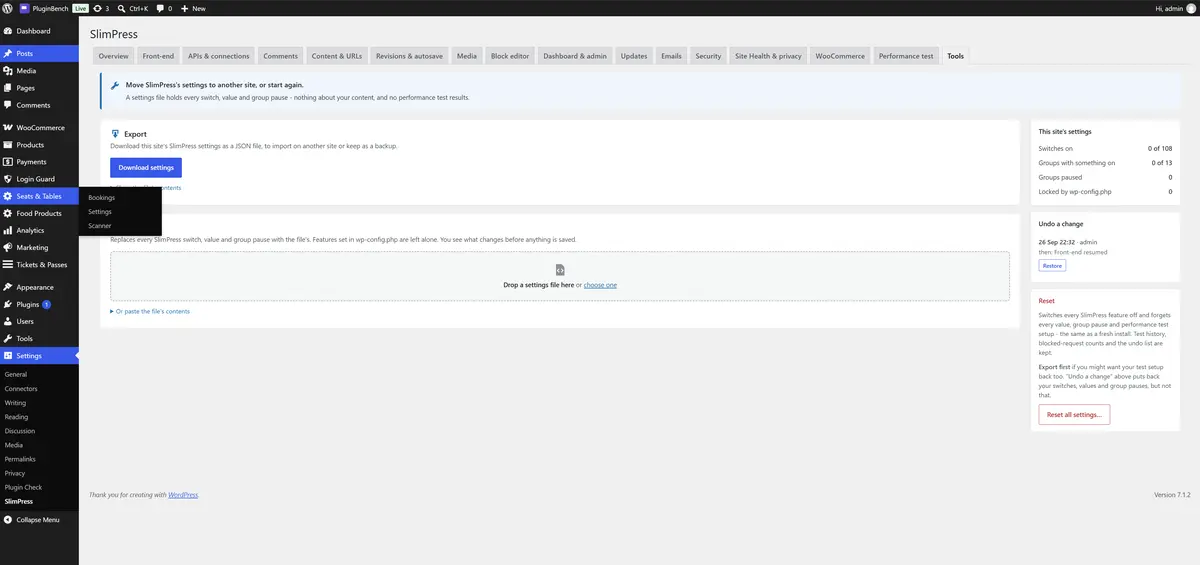Open the General settings submenu item
This screenshot has height=565, width=1200.
16,374
